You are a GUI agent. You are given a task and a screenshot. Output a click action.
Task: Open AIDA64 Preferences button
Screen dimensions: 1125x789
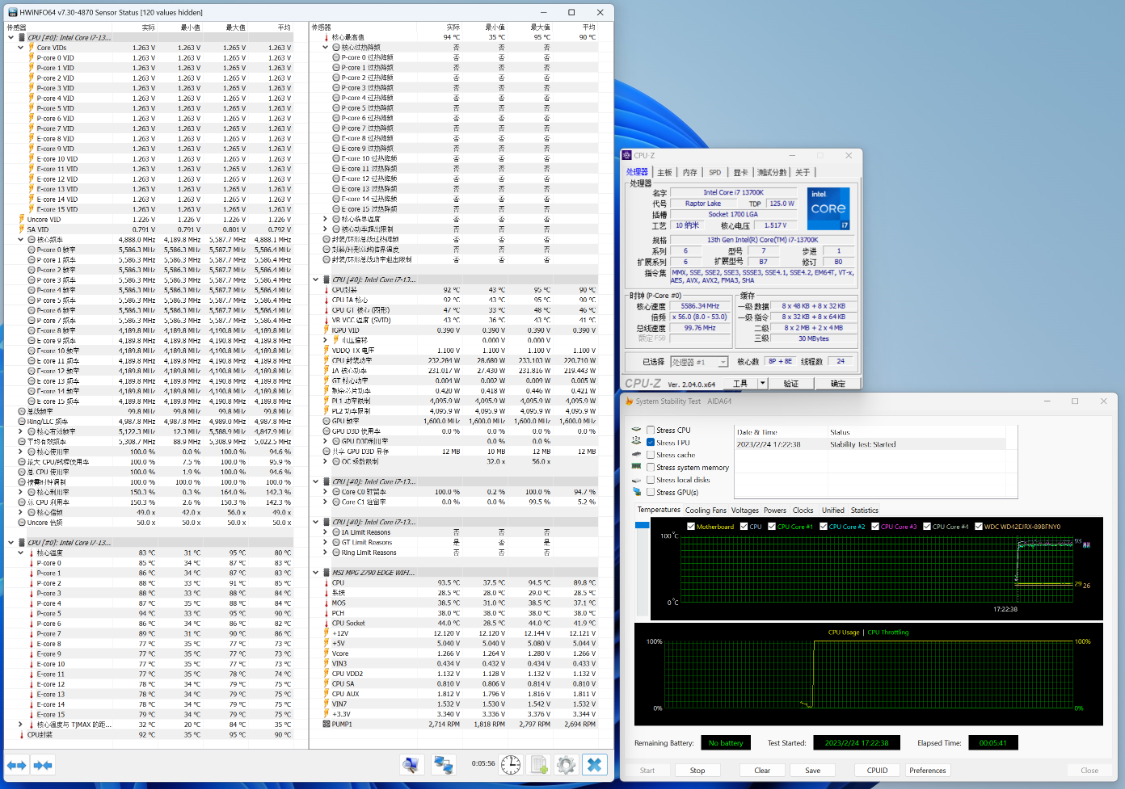point(928,770)
